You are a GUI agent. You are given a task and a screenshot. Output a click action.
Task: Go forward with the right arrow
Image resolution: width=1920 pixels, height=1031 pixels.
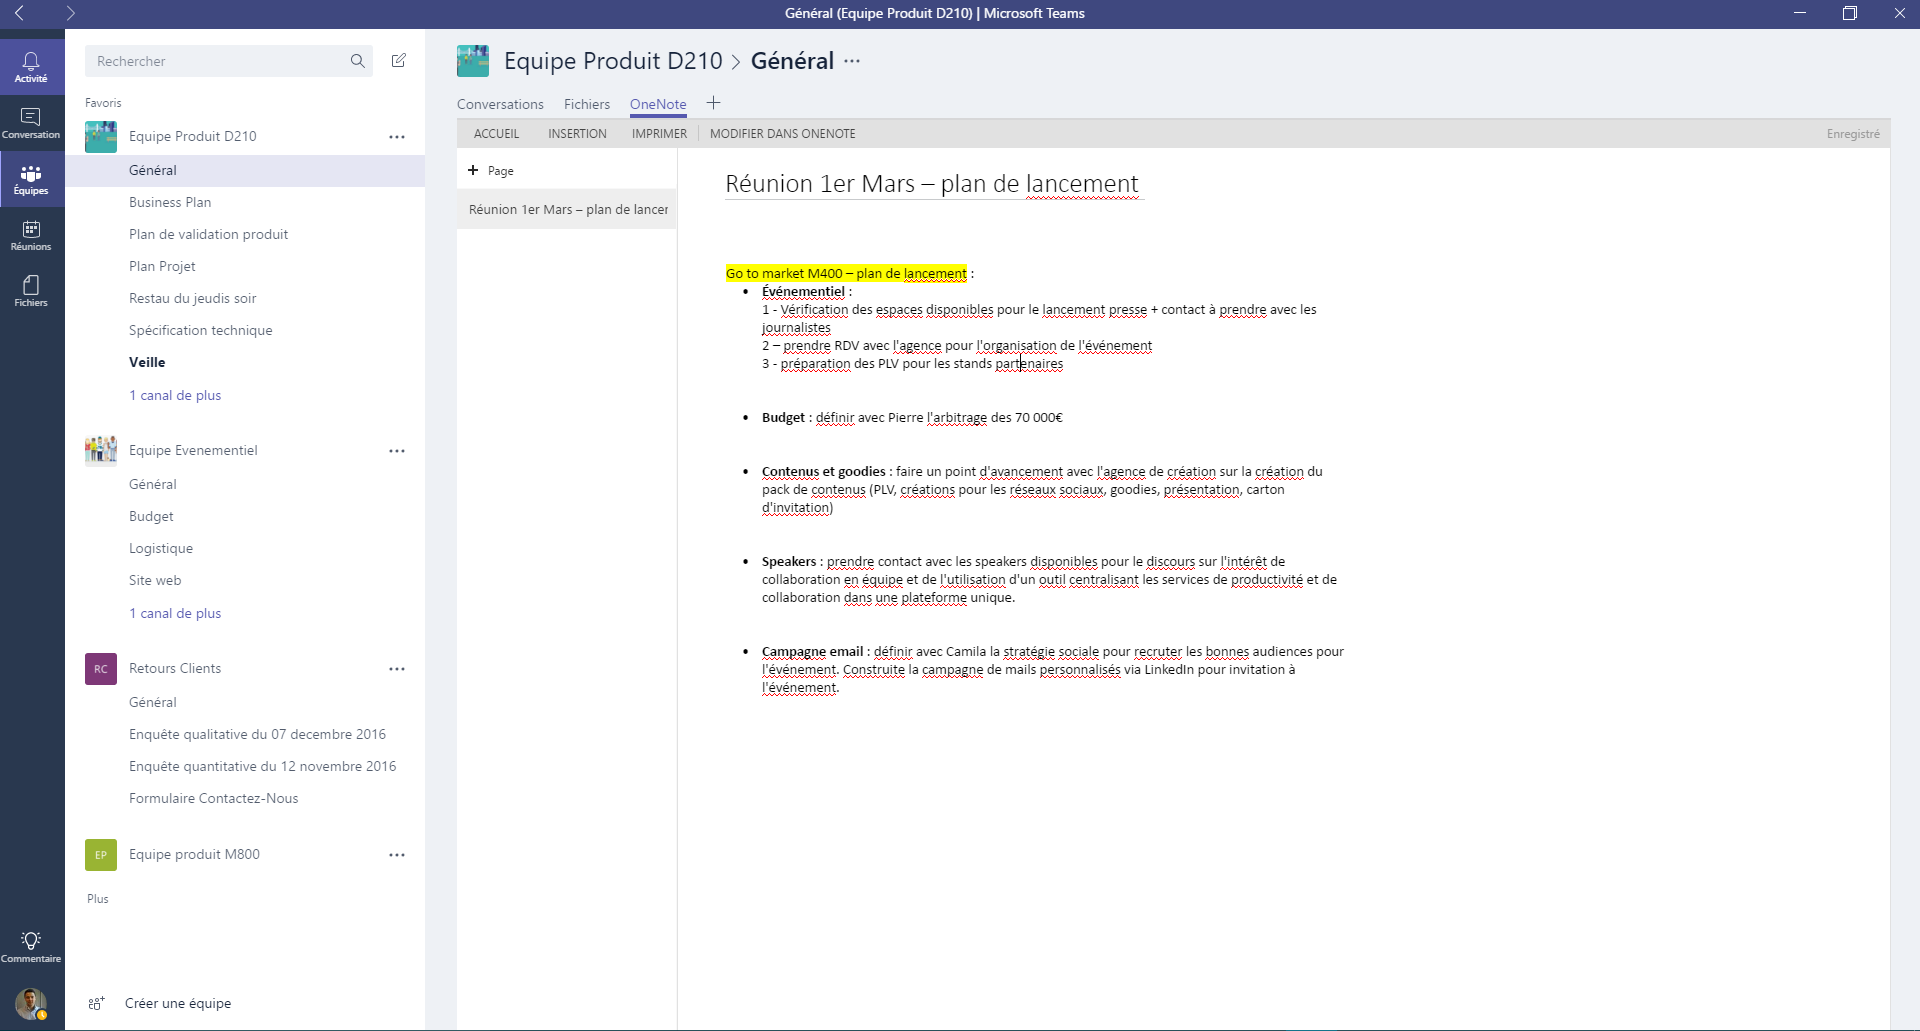coord(70,13)
